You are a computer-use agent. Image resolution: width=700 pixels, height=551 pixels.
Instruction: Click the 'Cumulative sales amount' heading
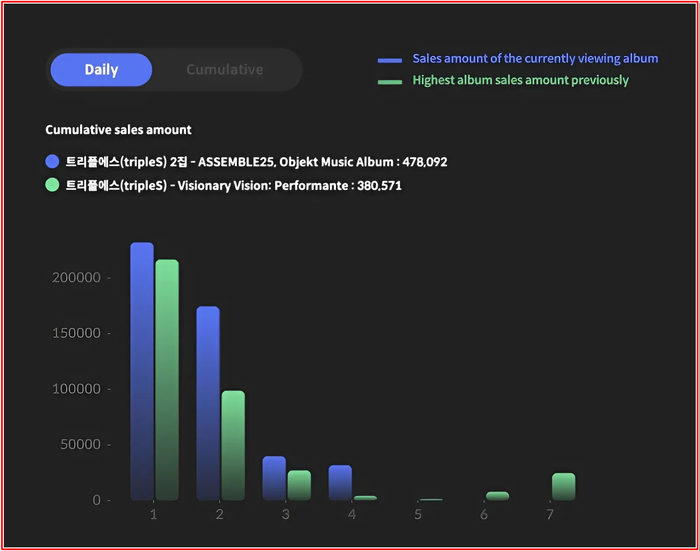tap(118, 129)
